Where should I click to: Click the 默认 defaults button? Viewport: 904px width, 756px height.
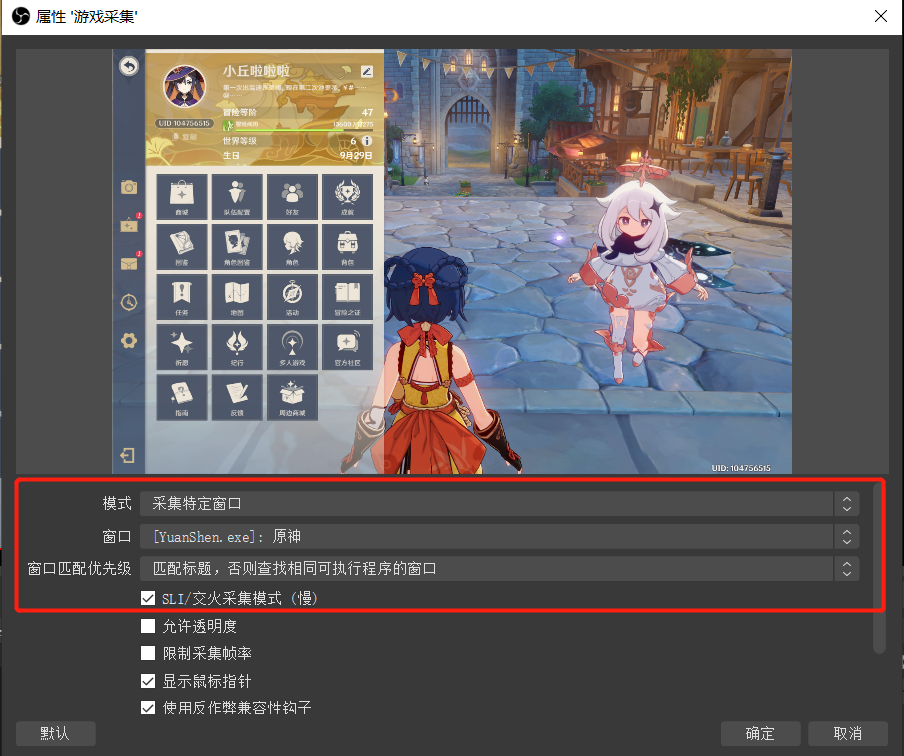coord(55,734)
